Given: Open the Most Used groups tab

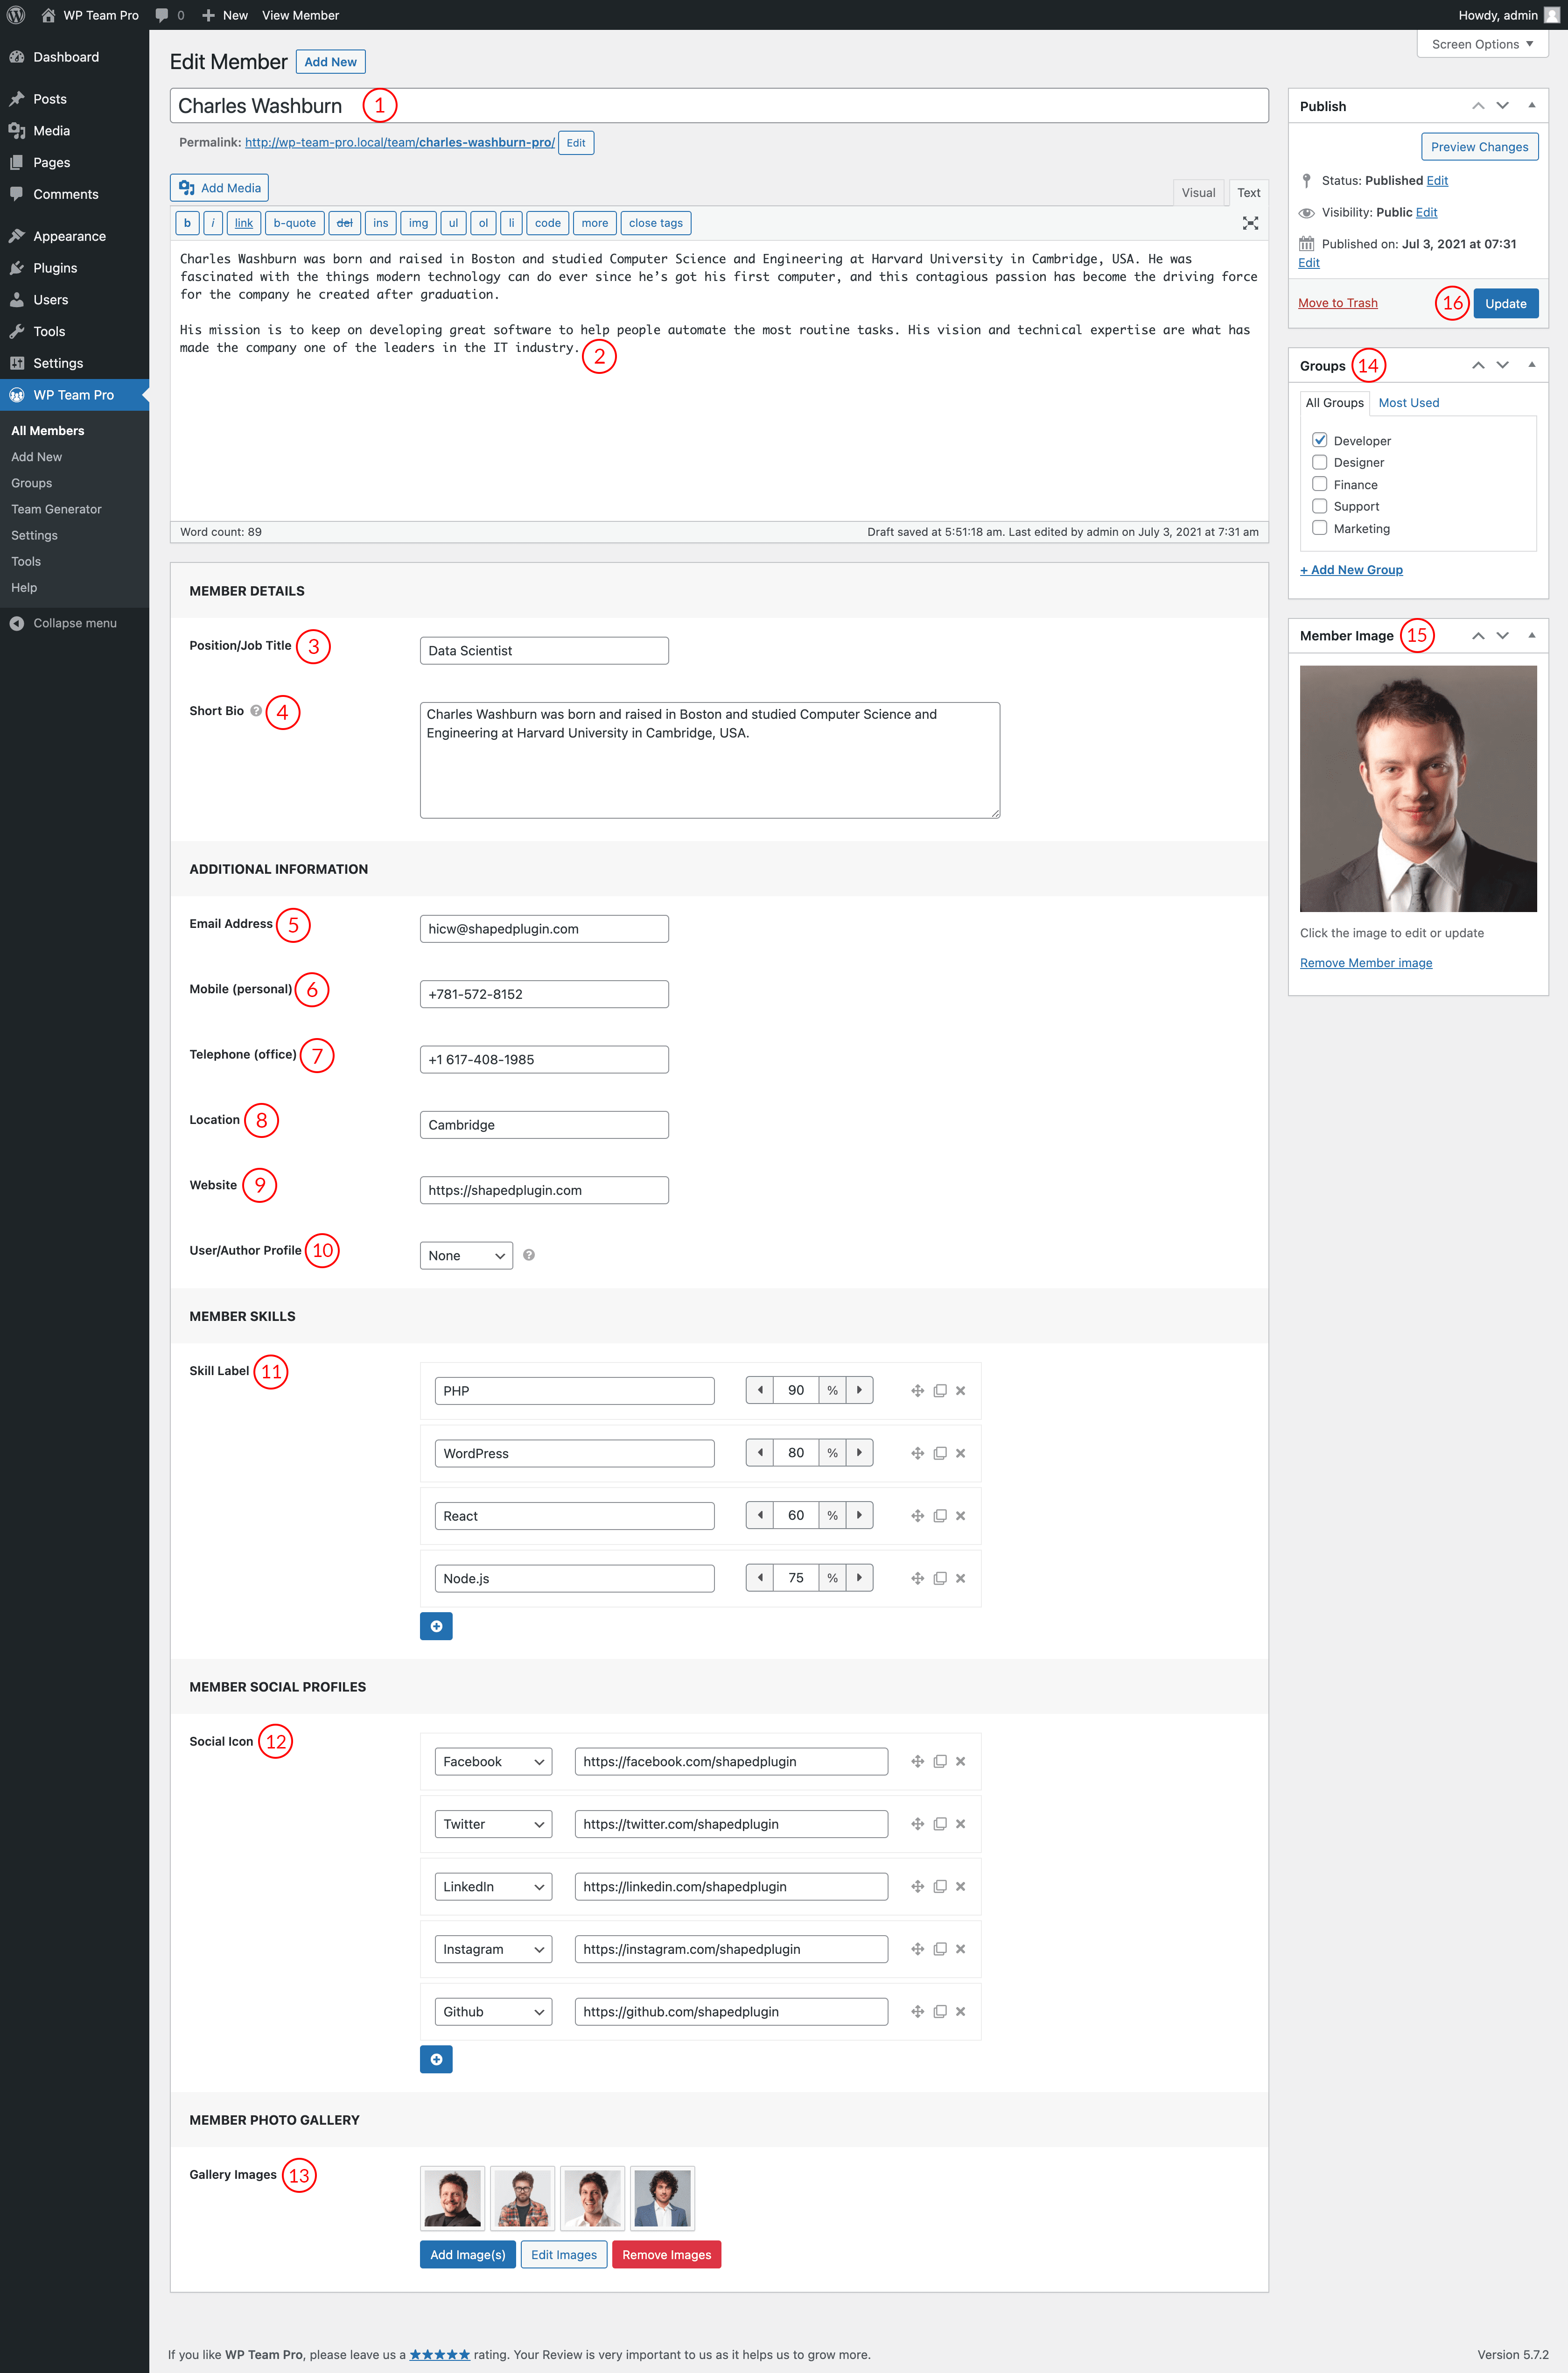Looking at the screenshot, I should click(x=1408, y=403).
